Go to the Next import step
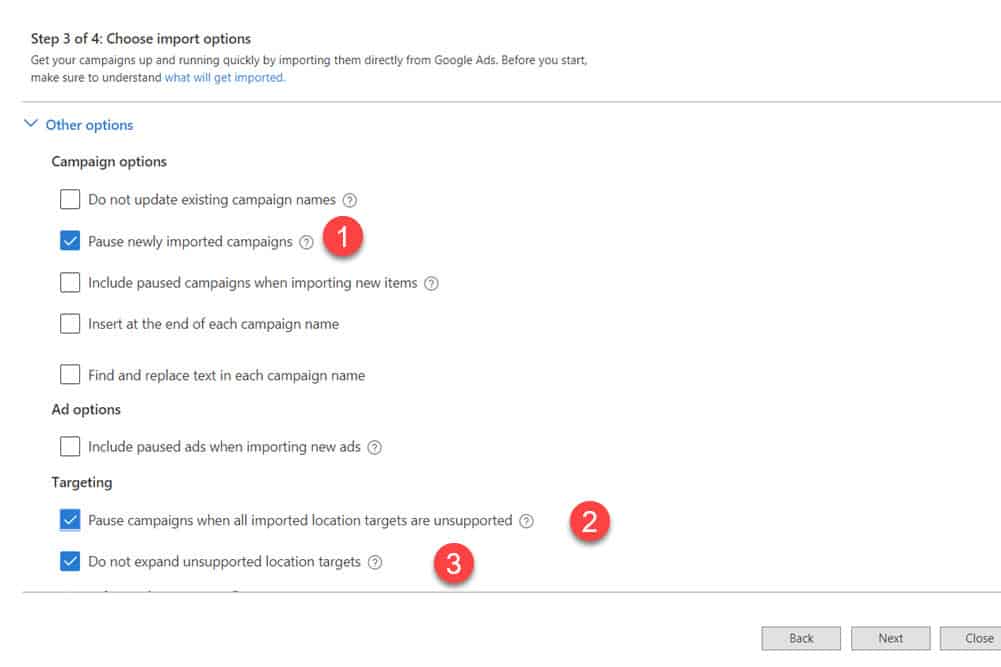 click(x=890, y=638)
